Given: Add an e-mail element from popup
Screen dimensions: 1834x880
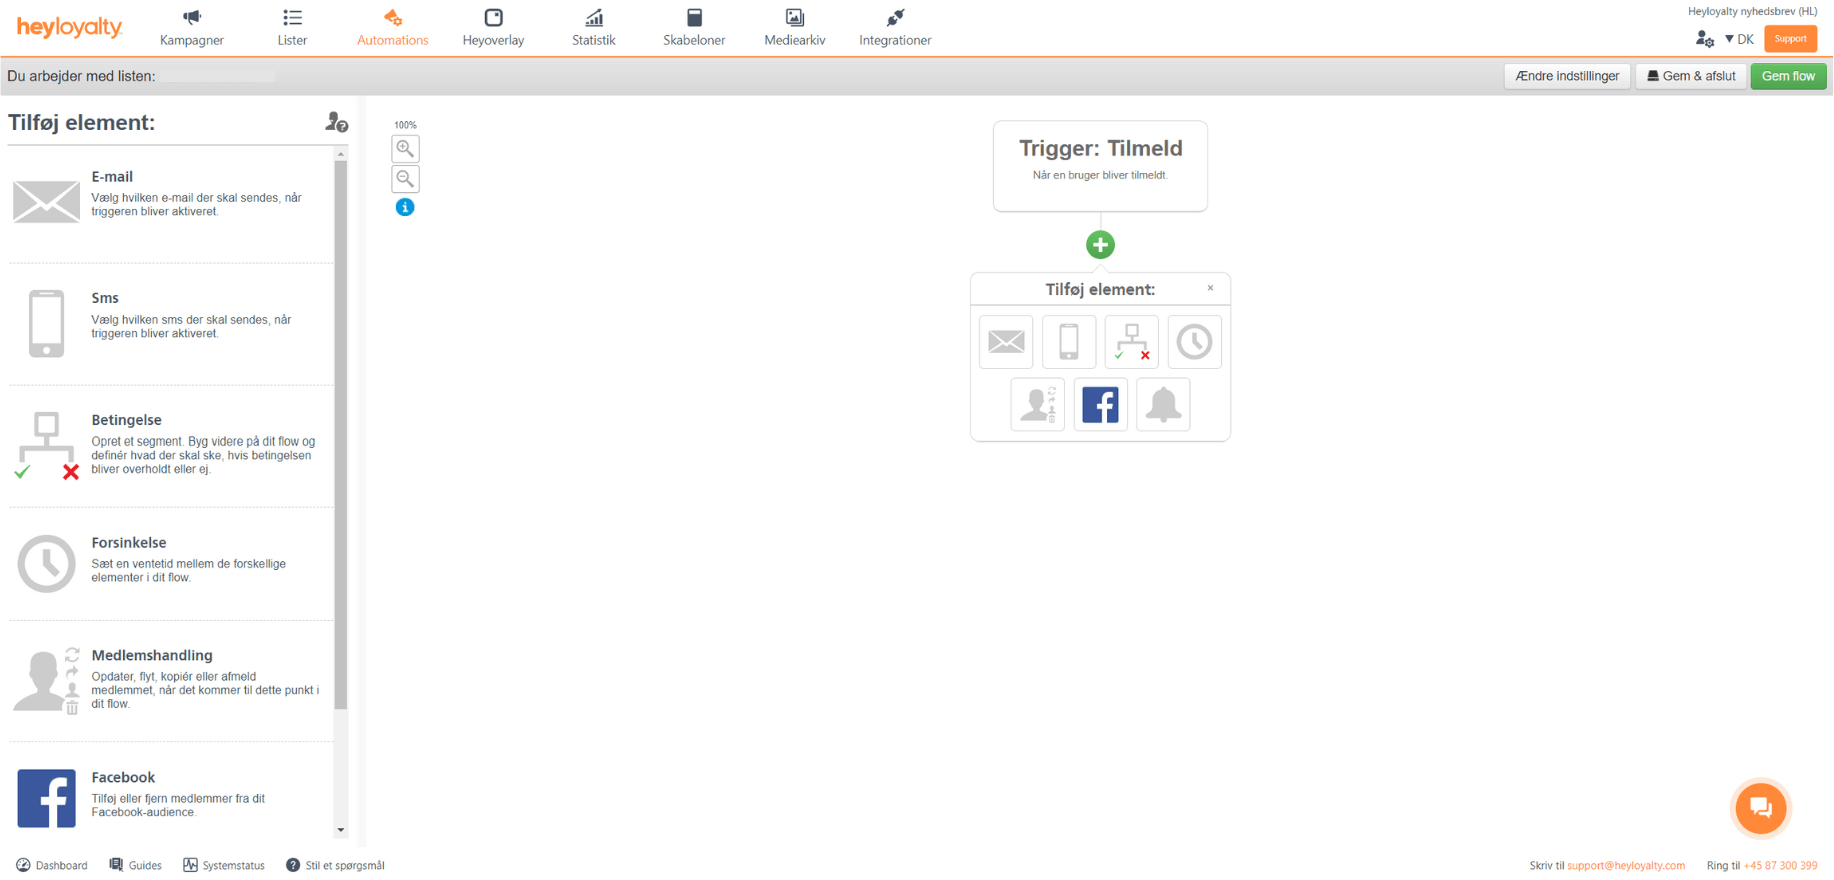Looking at the screenshot, I should point(1006,342).
